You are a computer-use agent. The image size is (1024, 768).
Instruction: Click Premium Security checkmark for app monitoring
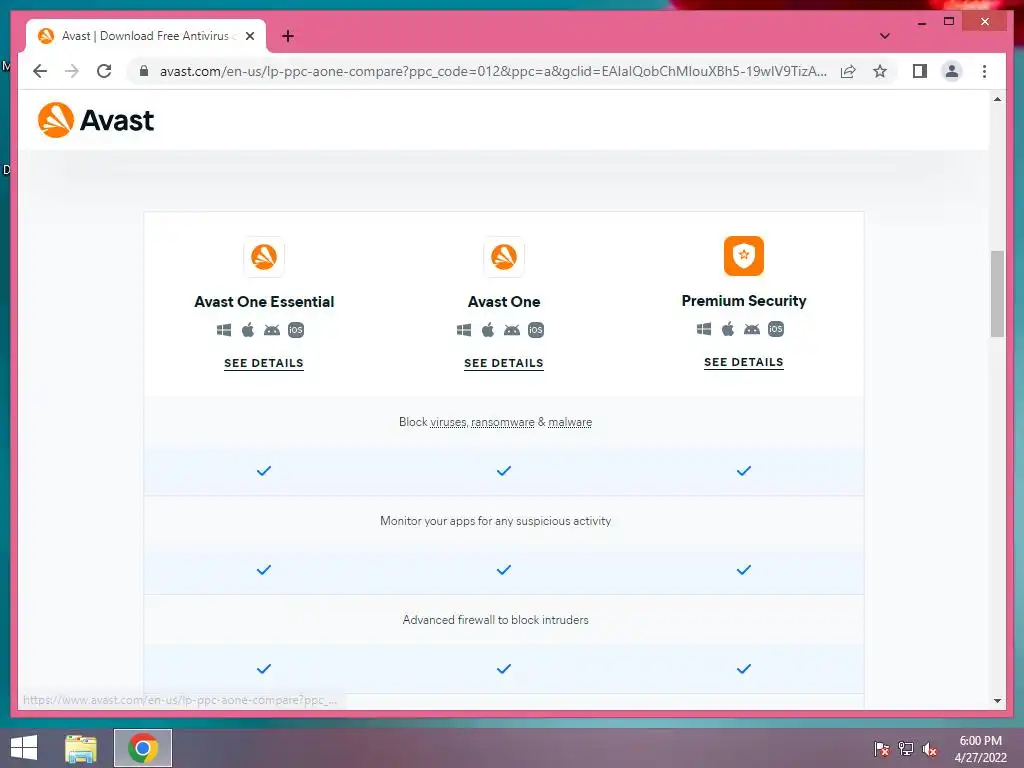tap(744, 570)
